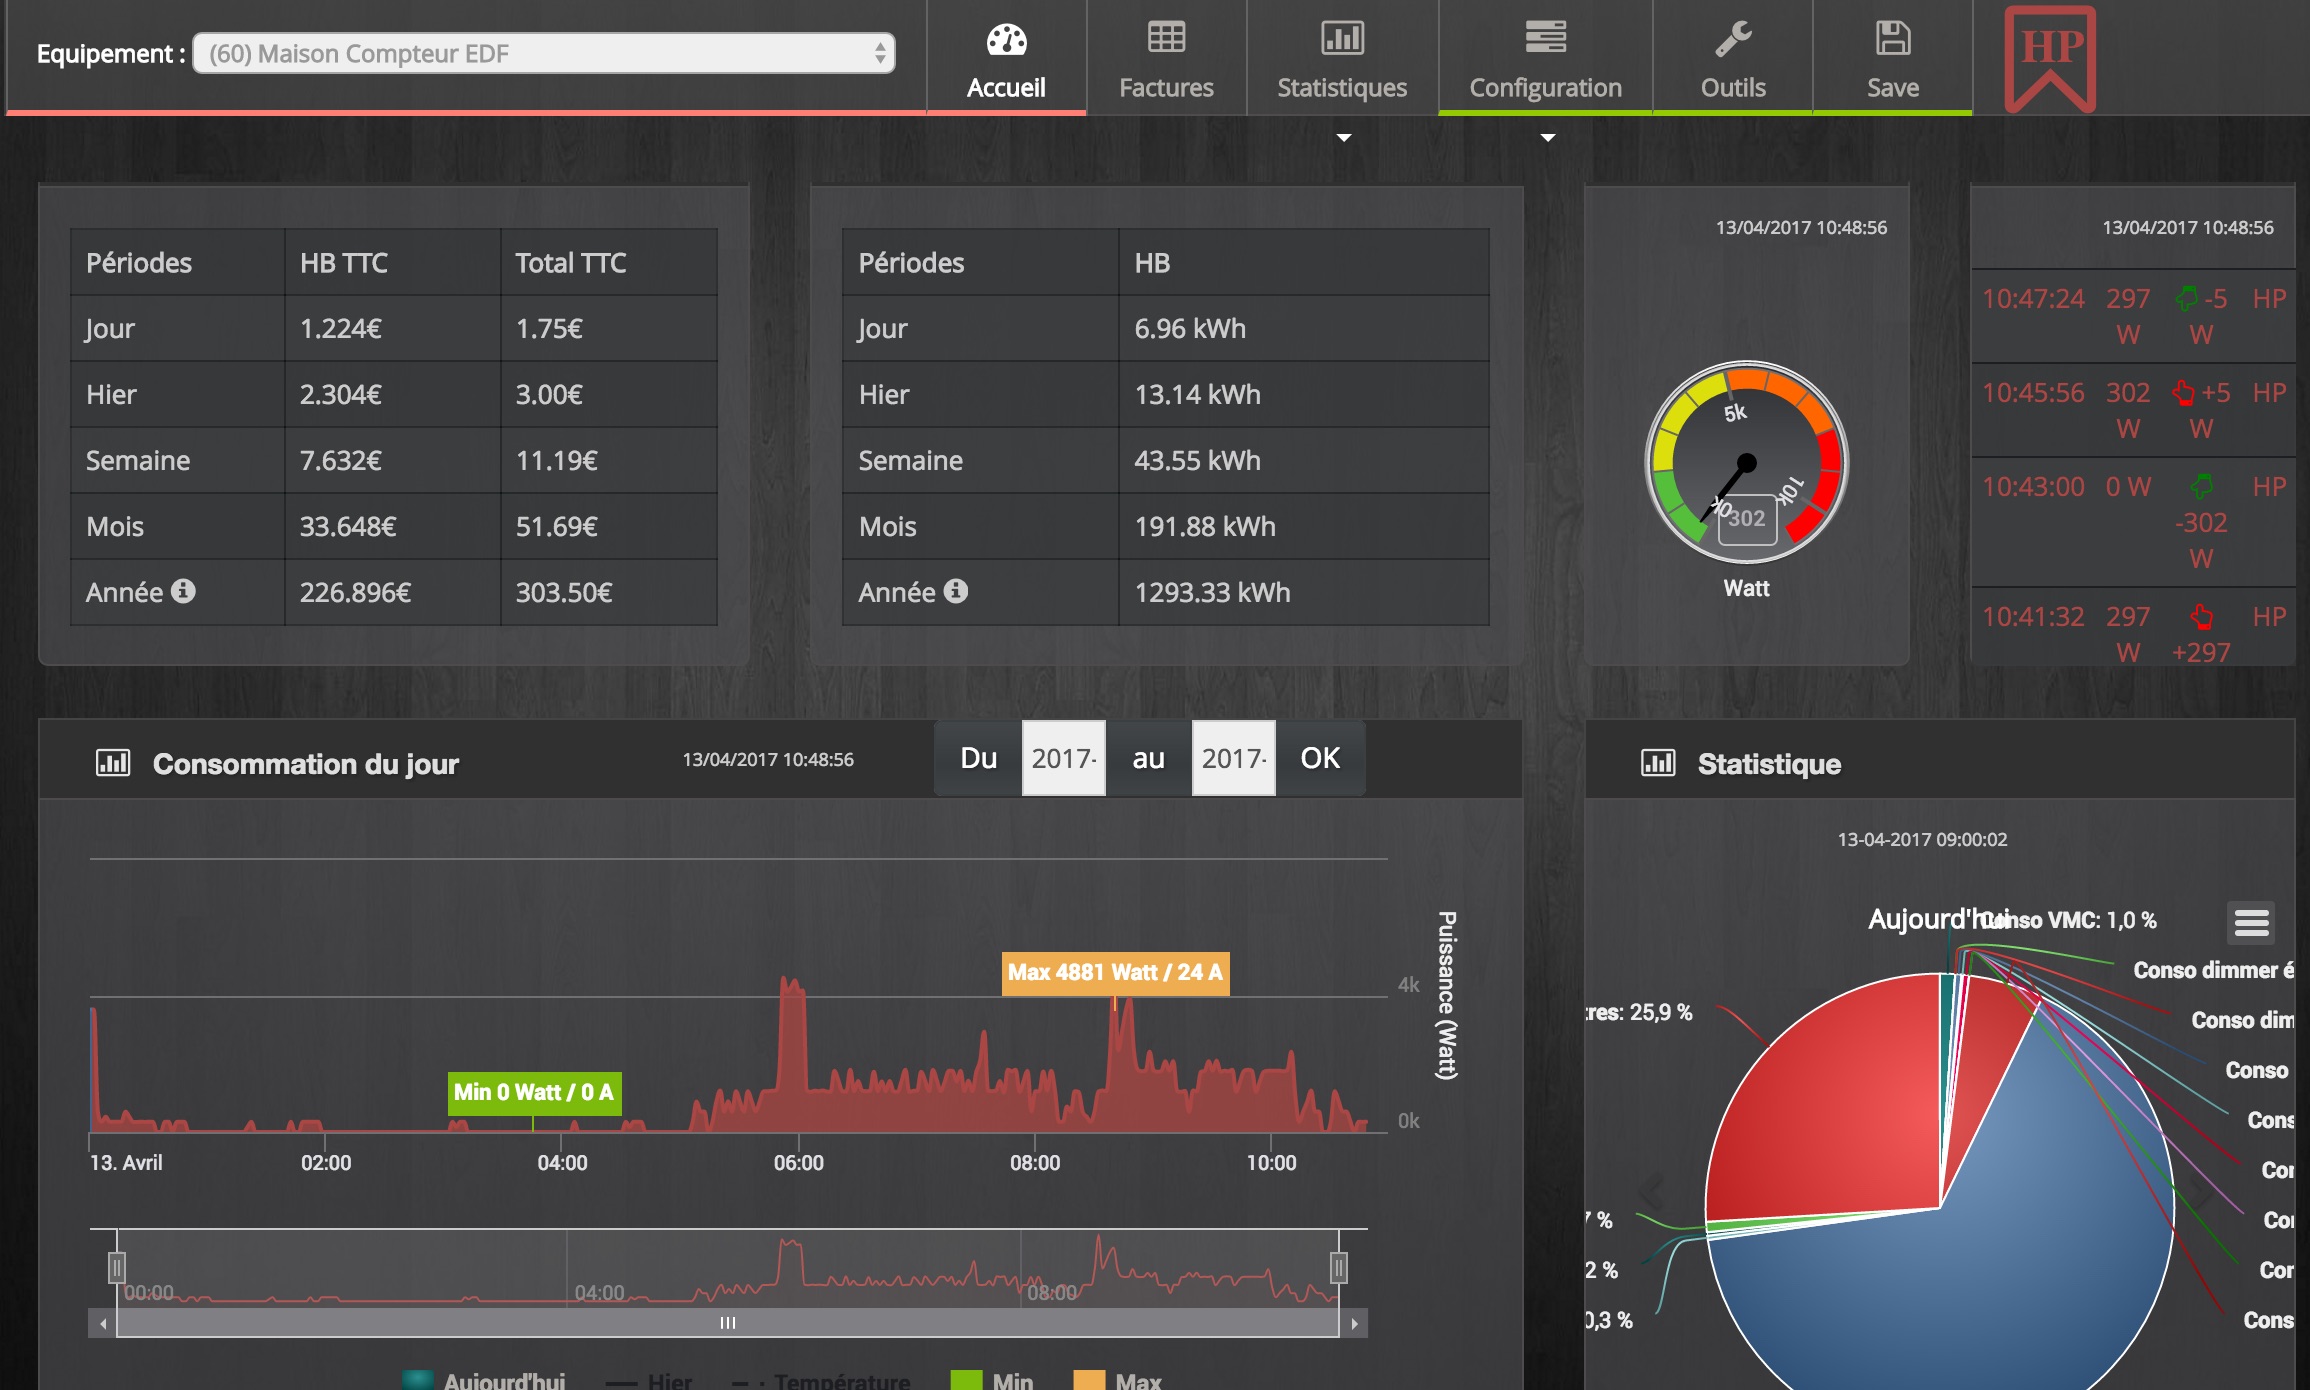This screenshot has height=1390, width=2310.
Task: Click the 1293.33 kWh Année value
Action: coord(1212,592)
